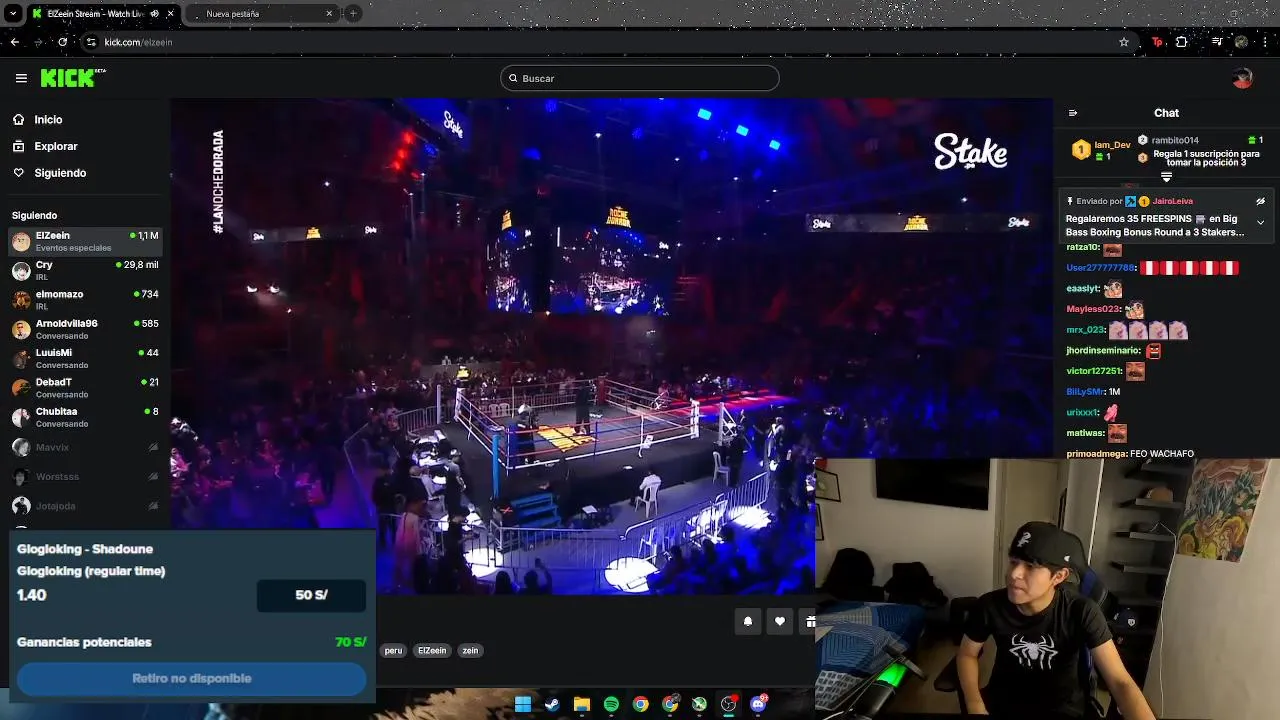The width and height of the screenshot is (1280, 720).
Task: Open the Chrome three-dot menu
Action: [1265, 42]
